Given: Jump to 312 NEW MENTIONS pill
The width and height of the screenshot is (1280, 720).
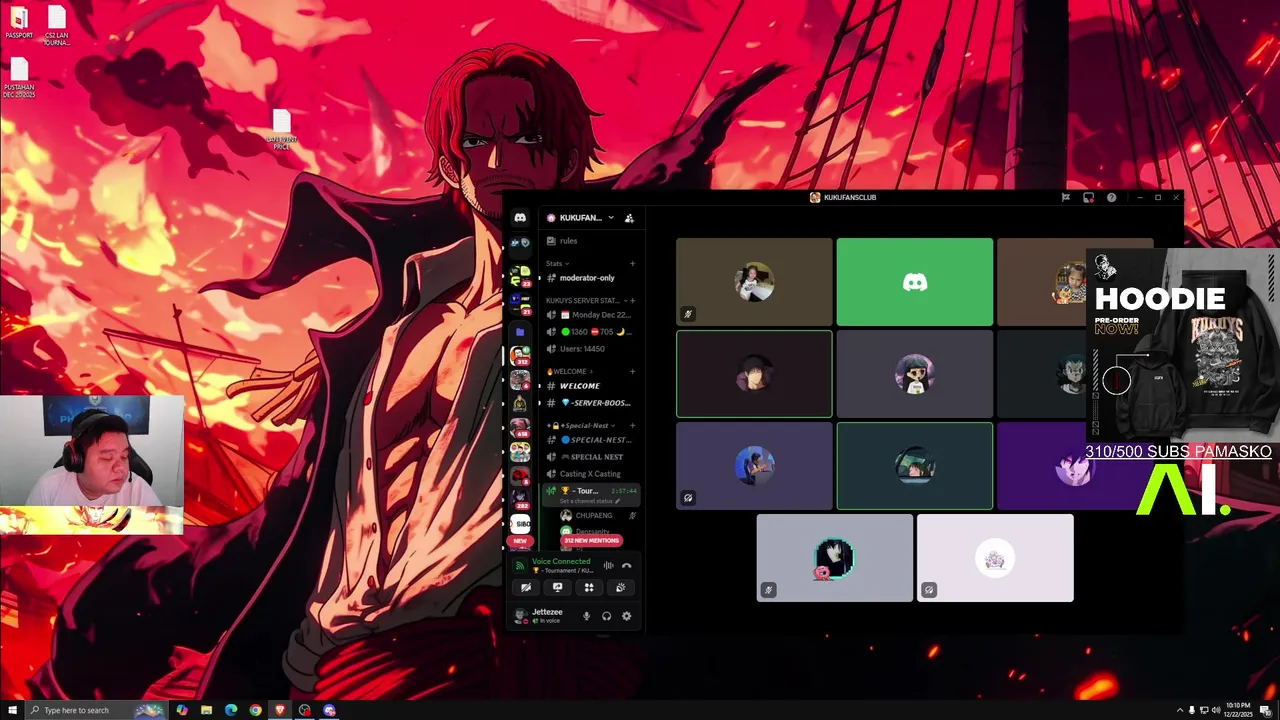Looking at the screenshot, I should (x=591, y=541).
